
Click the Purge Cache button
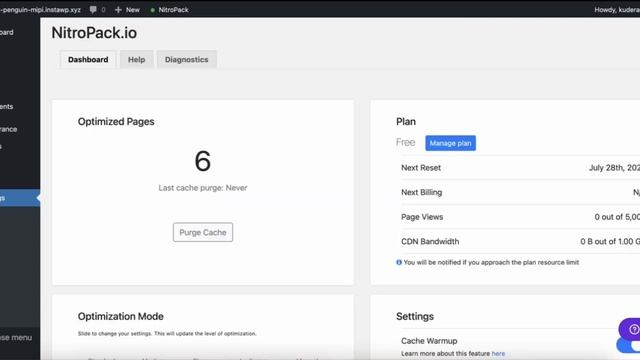203,232
